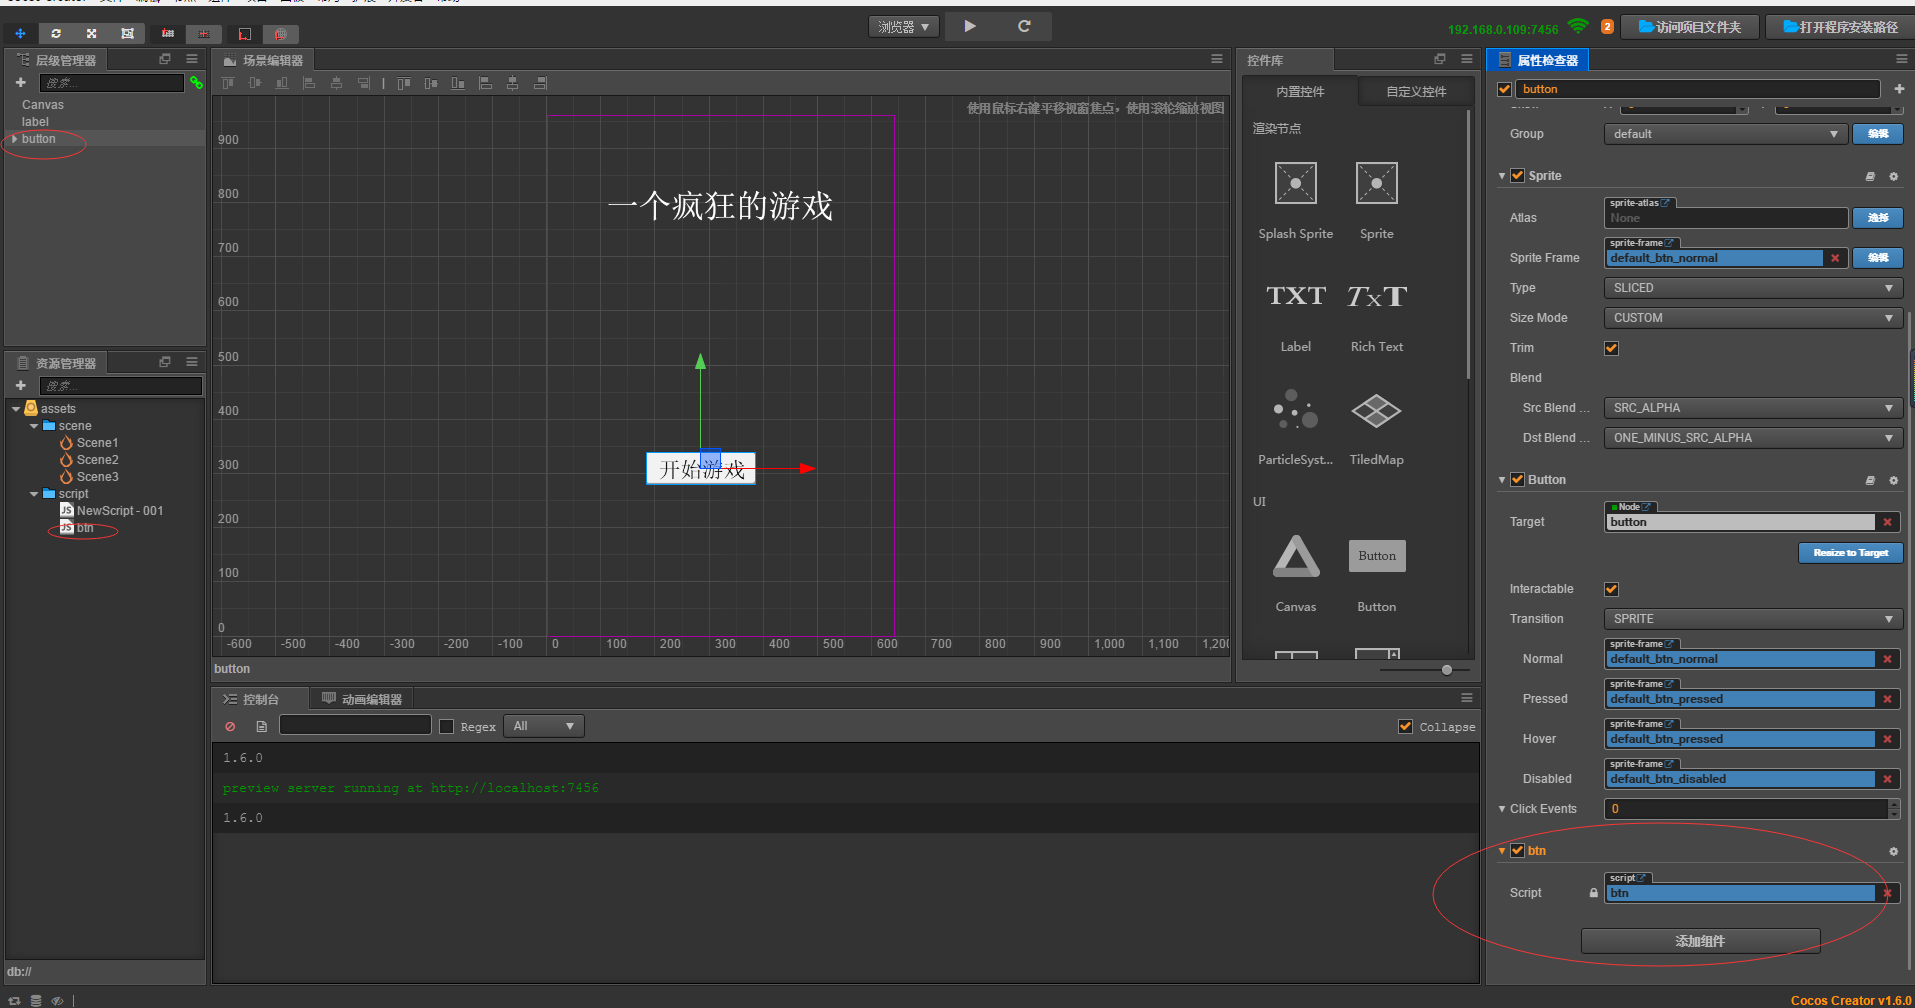Pick the Canvas control icon
Screen dimensions: 1915x1008
(x=1296, y=556)
